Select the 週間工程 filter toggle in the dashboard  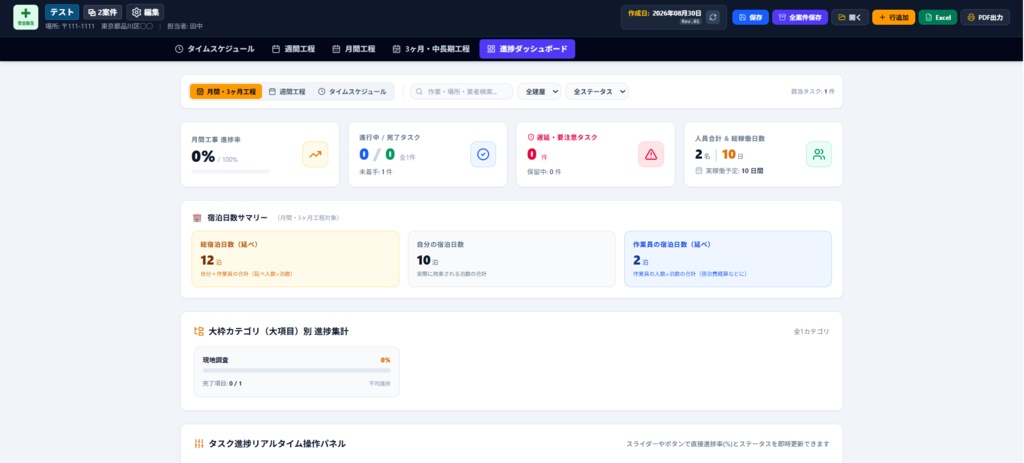287,91
